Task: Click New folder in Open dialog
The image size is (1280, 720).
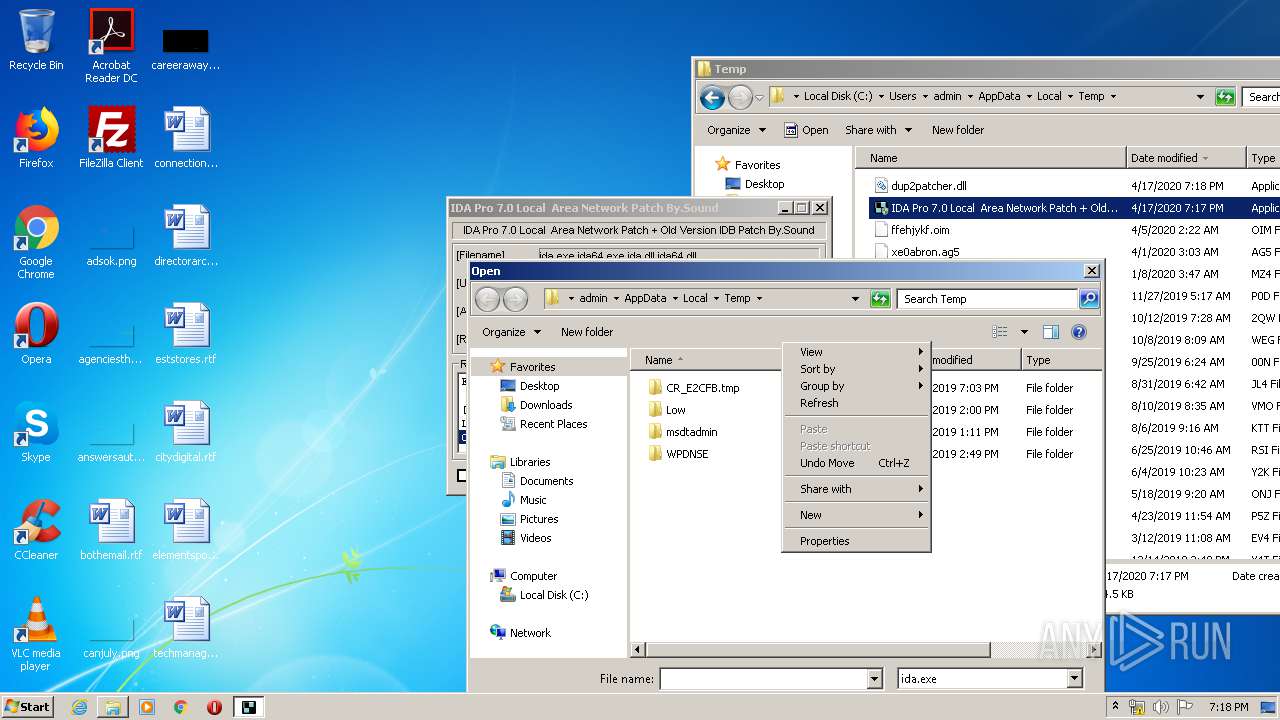Action: tap(587, 332)
